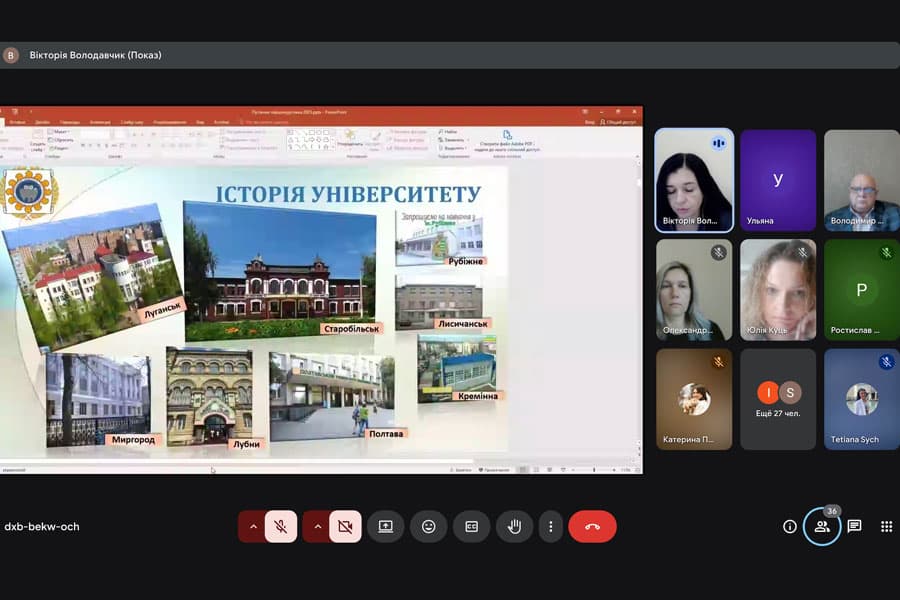Click PowerPoint vertical slide scrollbar

tap(639, 304)
